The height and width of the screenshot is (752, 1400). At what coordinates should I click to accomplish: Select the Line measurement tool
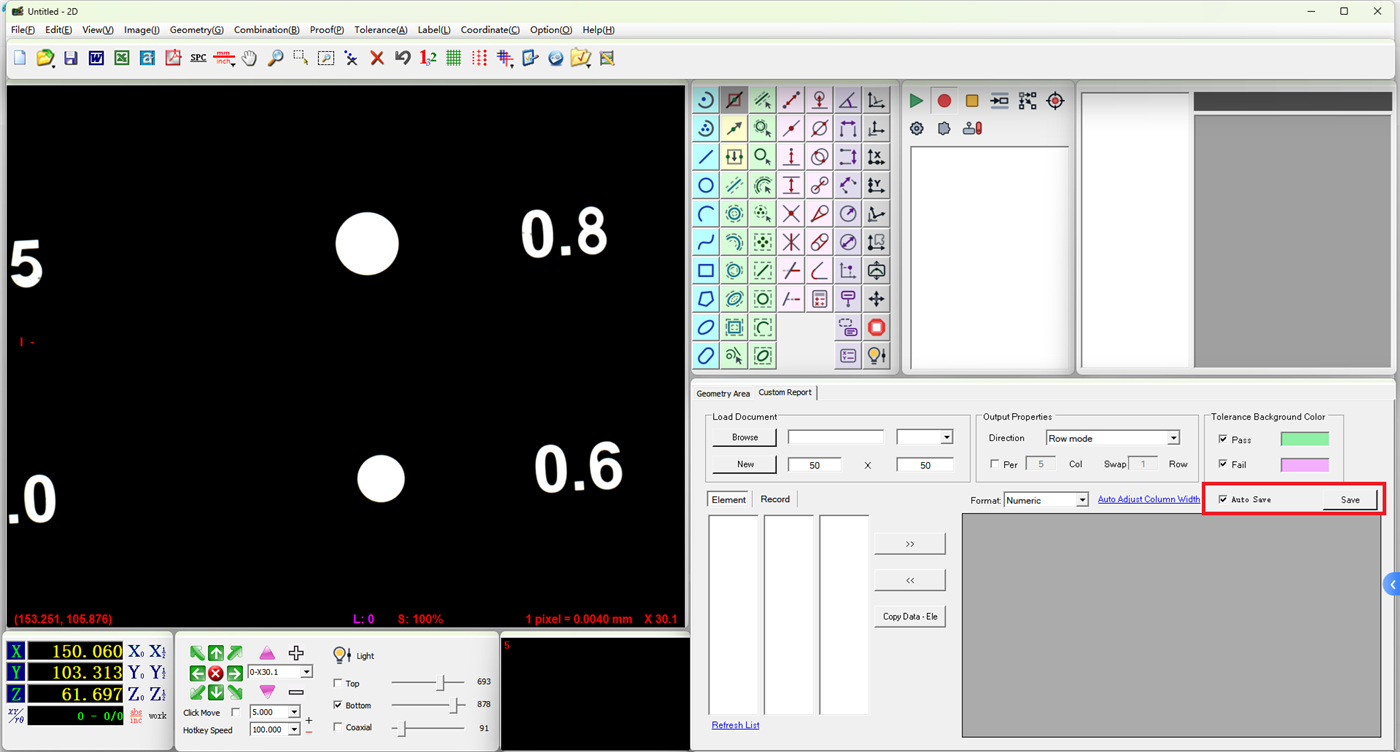pyautogui.click(x=706, y=157)
